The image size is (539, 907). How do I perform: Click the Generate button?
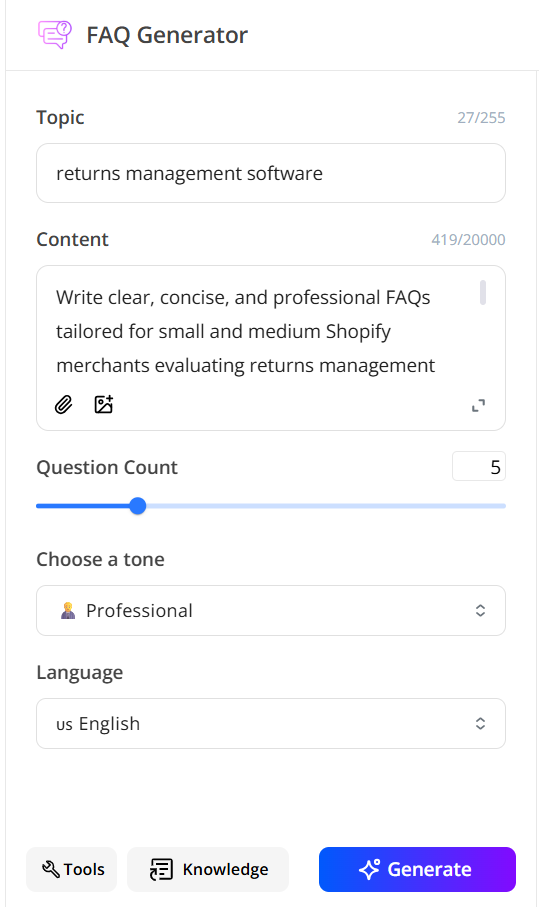[x=417, y=869]
